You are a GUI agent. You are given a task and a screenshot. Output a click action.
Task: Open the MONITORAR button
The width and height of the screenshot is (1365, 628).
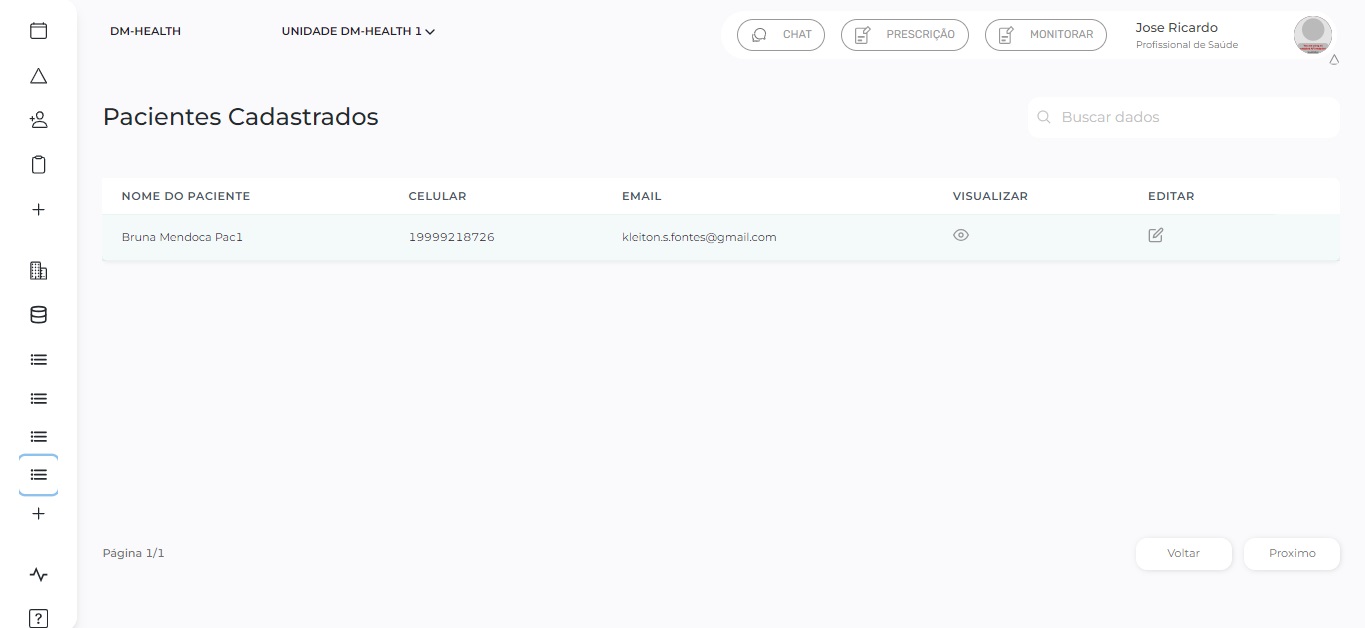[x=1046, y=34]
